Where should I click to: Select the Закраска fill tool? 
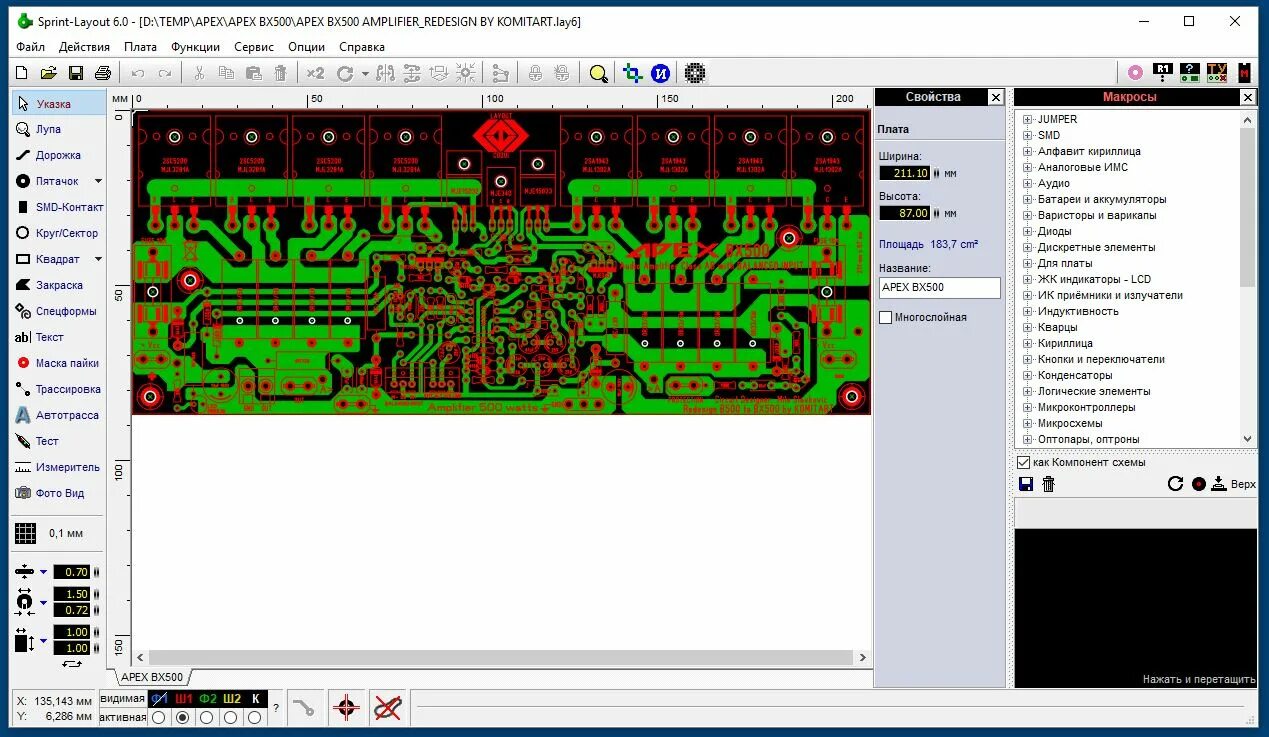click(58, 285)
